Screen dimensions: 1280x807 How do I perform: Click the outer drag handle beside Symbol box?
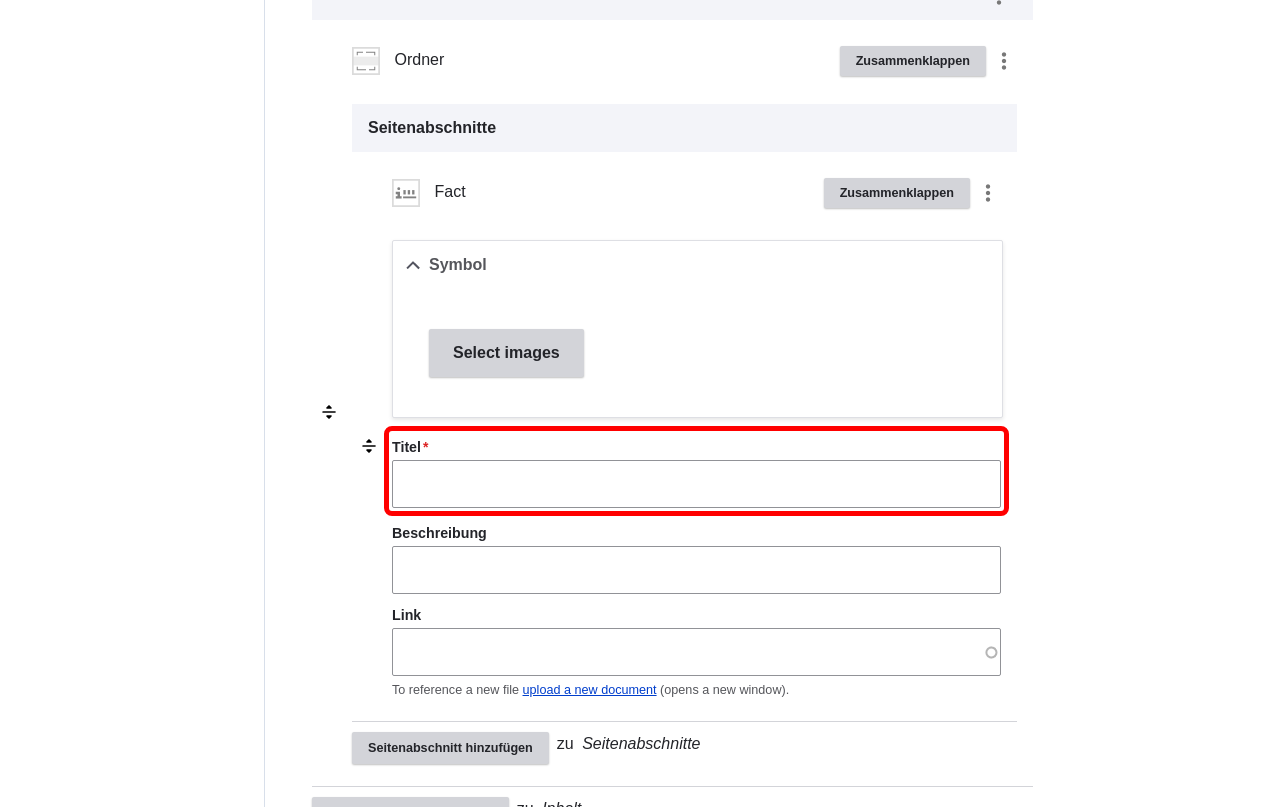coord(329,412)
